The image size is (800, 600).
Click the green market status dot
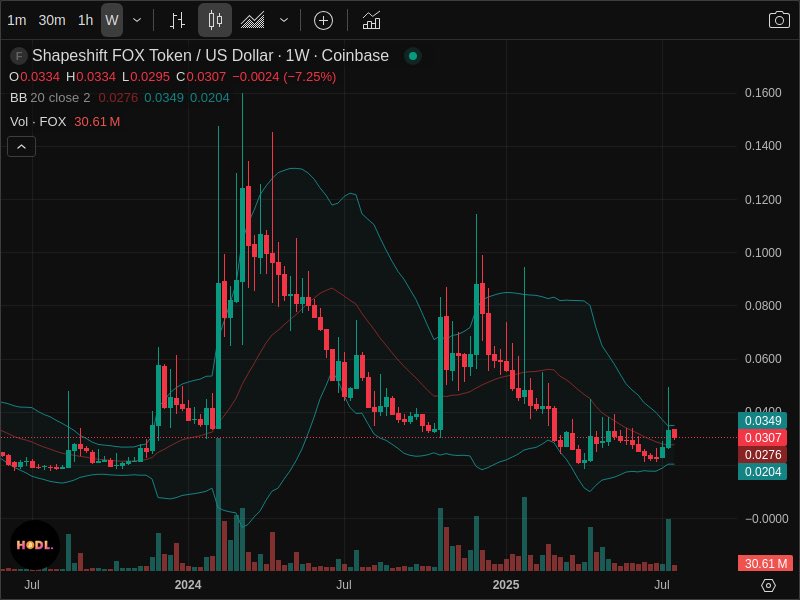[413, 55]
